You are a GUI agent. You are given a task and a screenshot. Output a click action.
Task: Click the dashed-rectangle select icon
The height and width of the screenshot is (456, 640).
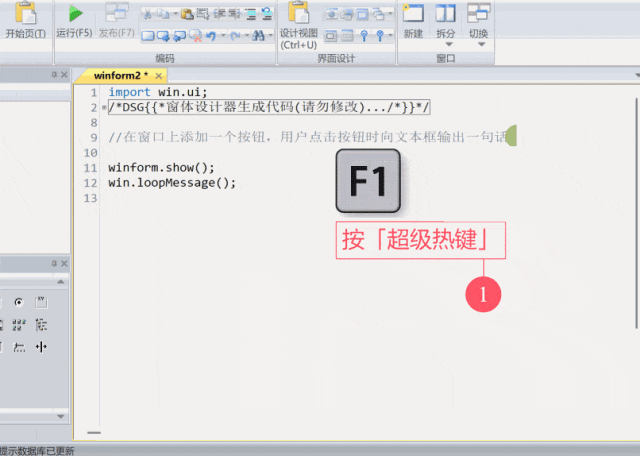point(203,14)
